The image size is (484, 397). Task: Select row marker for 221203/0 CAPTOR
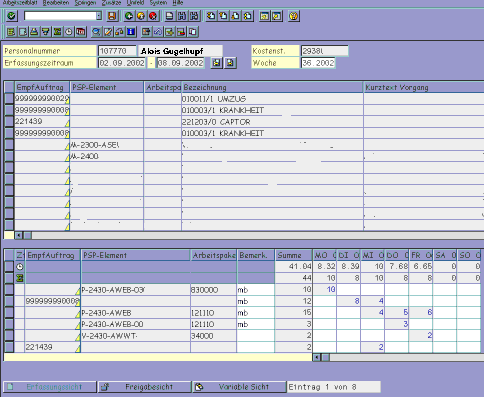coord(9,122)
